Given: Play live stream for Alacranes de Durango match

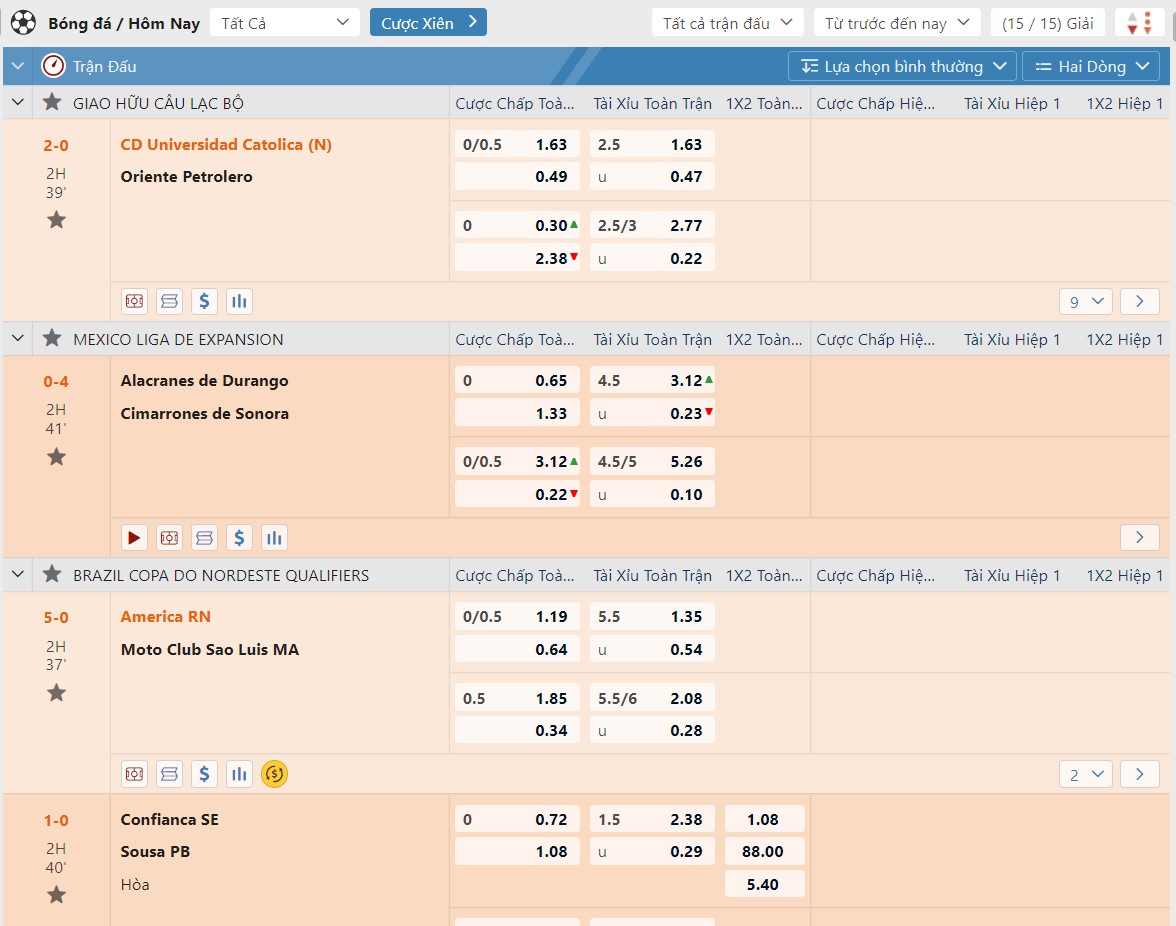Looking at the screenshot, I should tap(134, 538).
